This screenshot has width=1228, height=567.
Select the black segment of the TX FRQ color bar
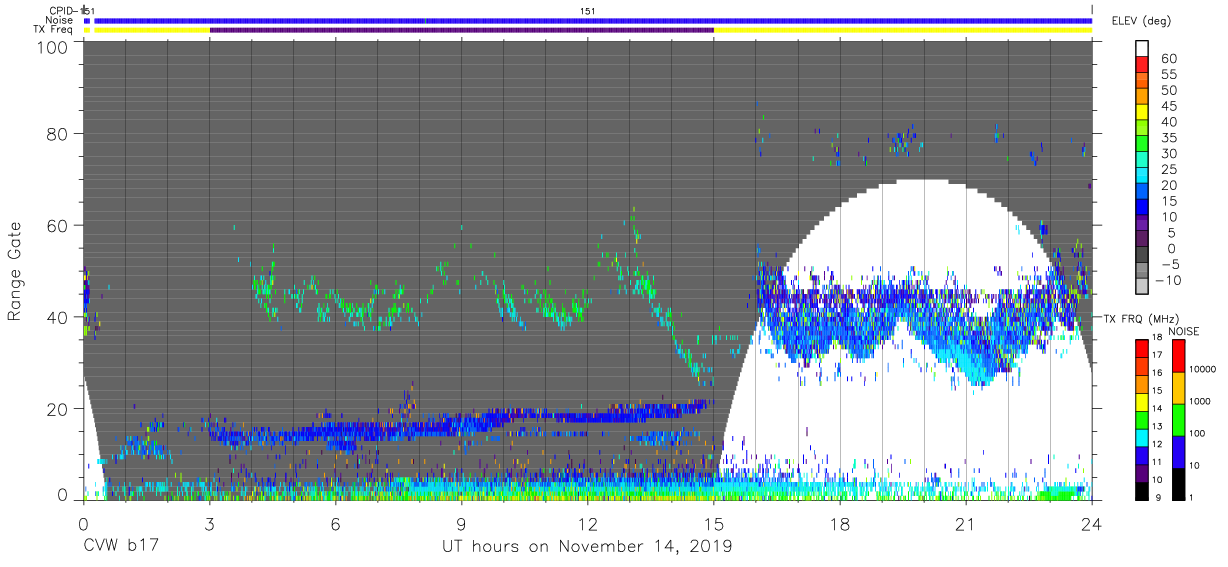pos(1143,490)
